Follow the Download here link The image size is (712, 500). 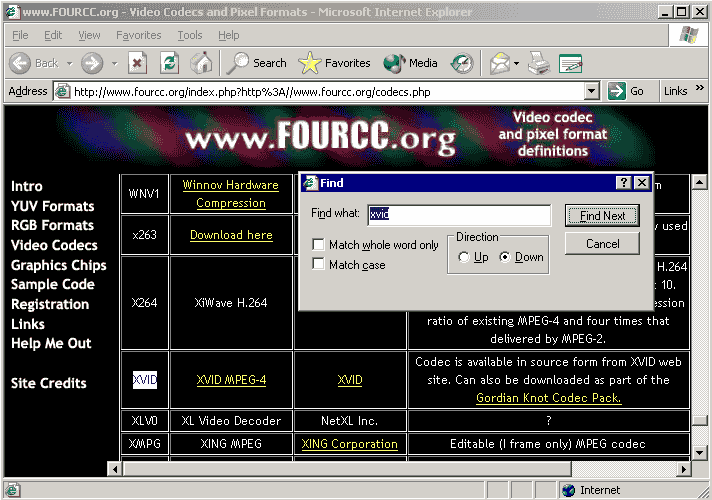pos(231,235)
